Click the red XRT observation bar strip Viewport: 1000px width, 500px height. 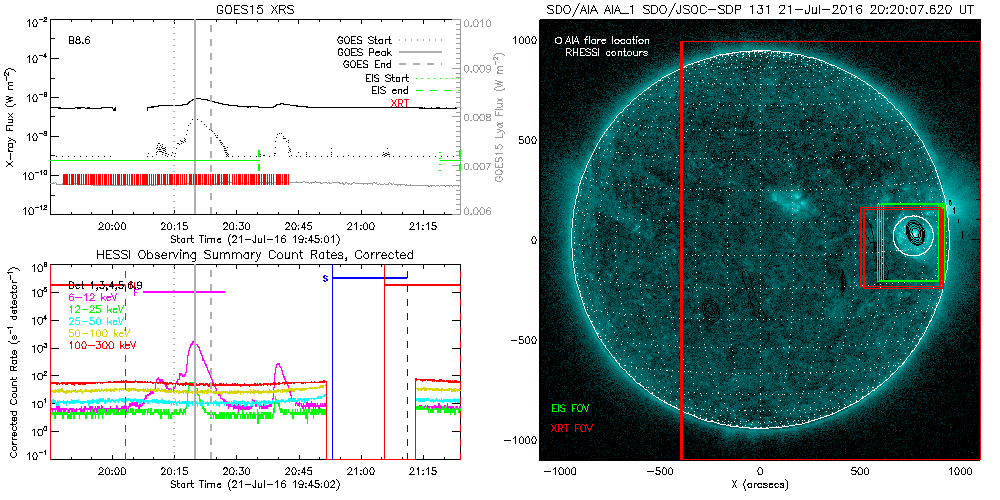point(175,179)
